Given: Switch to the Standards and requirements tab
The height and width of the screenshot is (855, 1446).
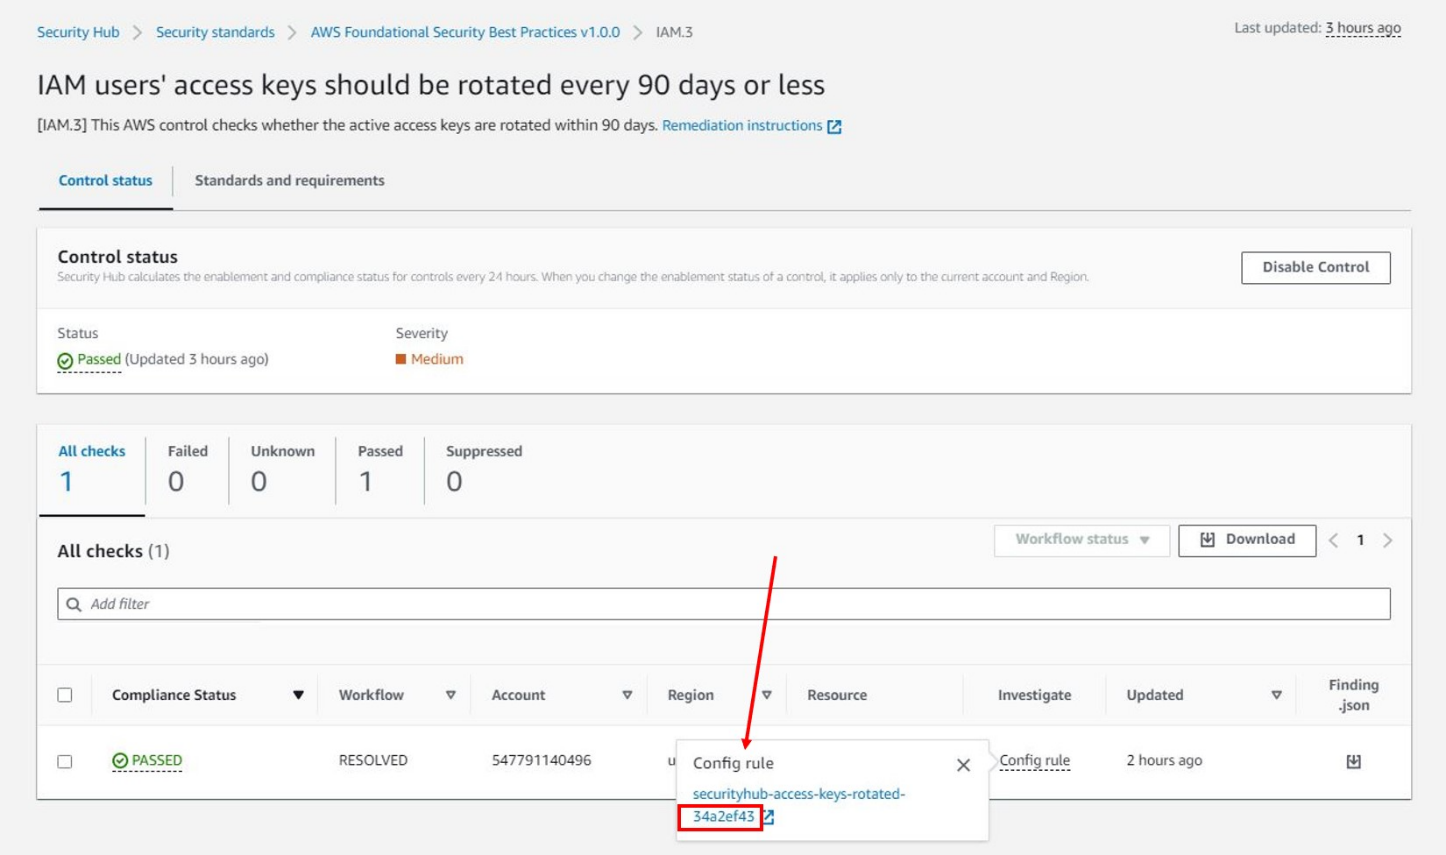Looking at the screenshot, I should point(290,181).
